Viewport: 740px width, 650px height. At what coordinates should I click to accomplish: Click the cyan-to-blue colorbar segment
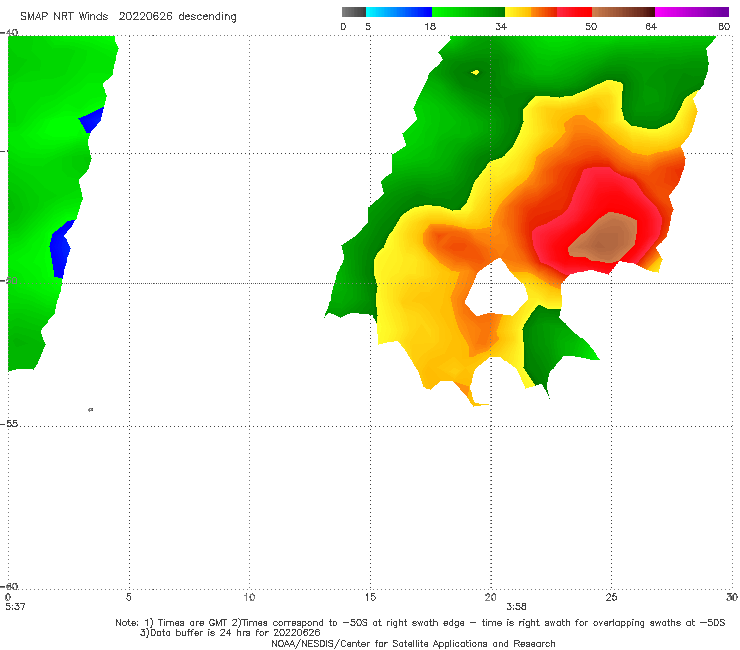399,12
